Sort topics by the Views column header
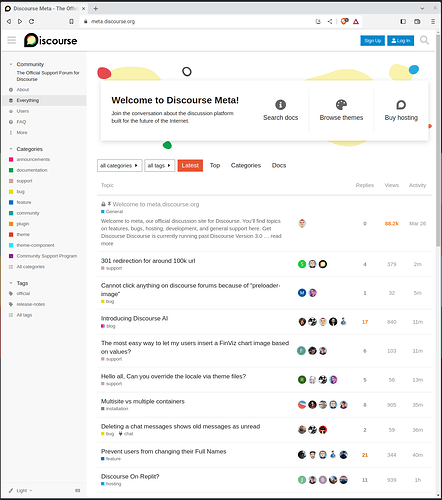This screenshot has height=500, width=442. (x=392, y=185)
